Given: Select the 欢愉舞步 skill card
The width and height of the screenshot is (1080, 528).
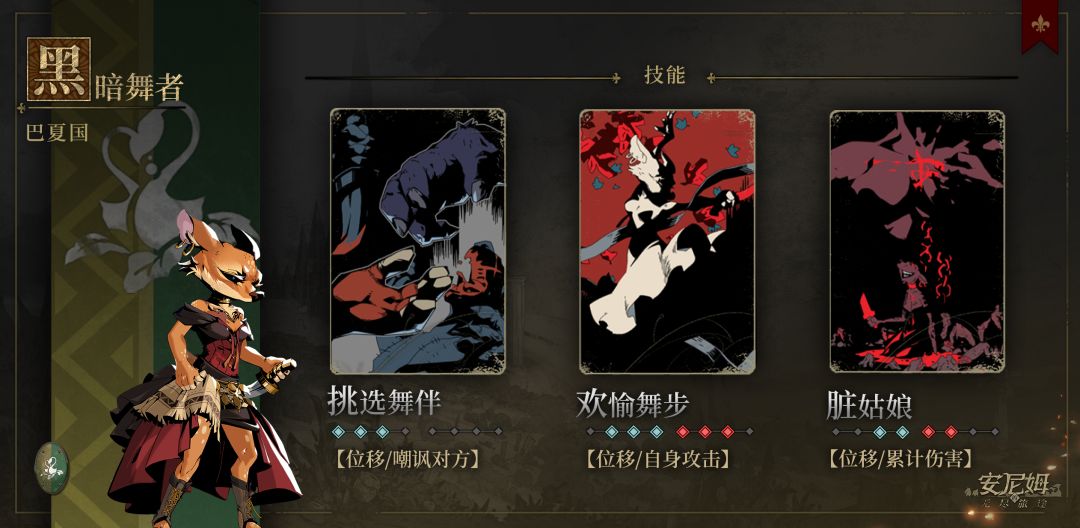Looking at the screenshot, I should [667, 241].
